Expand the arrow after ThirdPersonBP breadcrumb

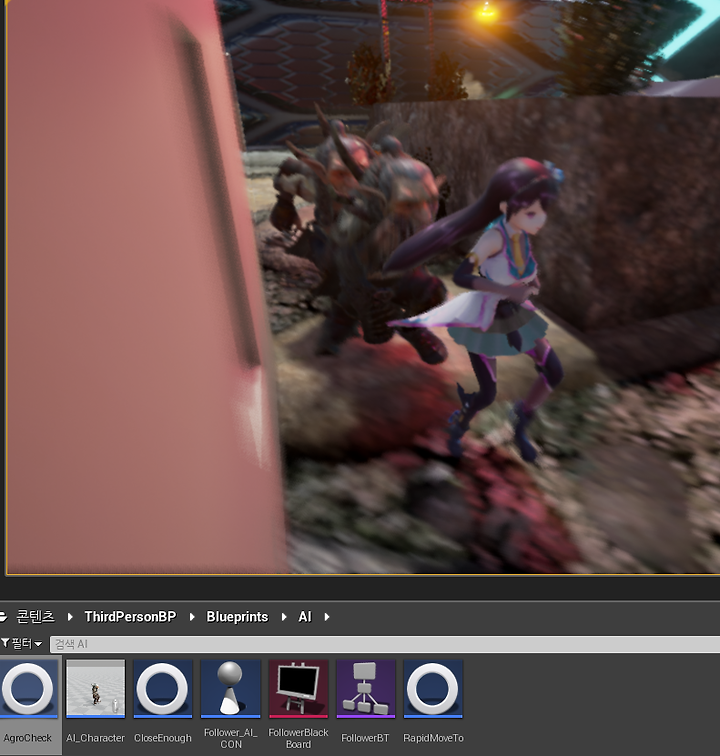192,617
